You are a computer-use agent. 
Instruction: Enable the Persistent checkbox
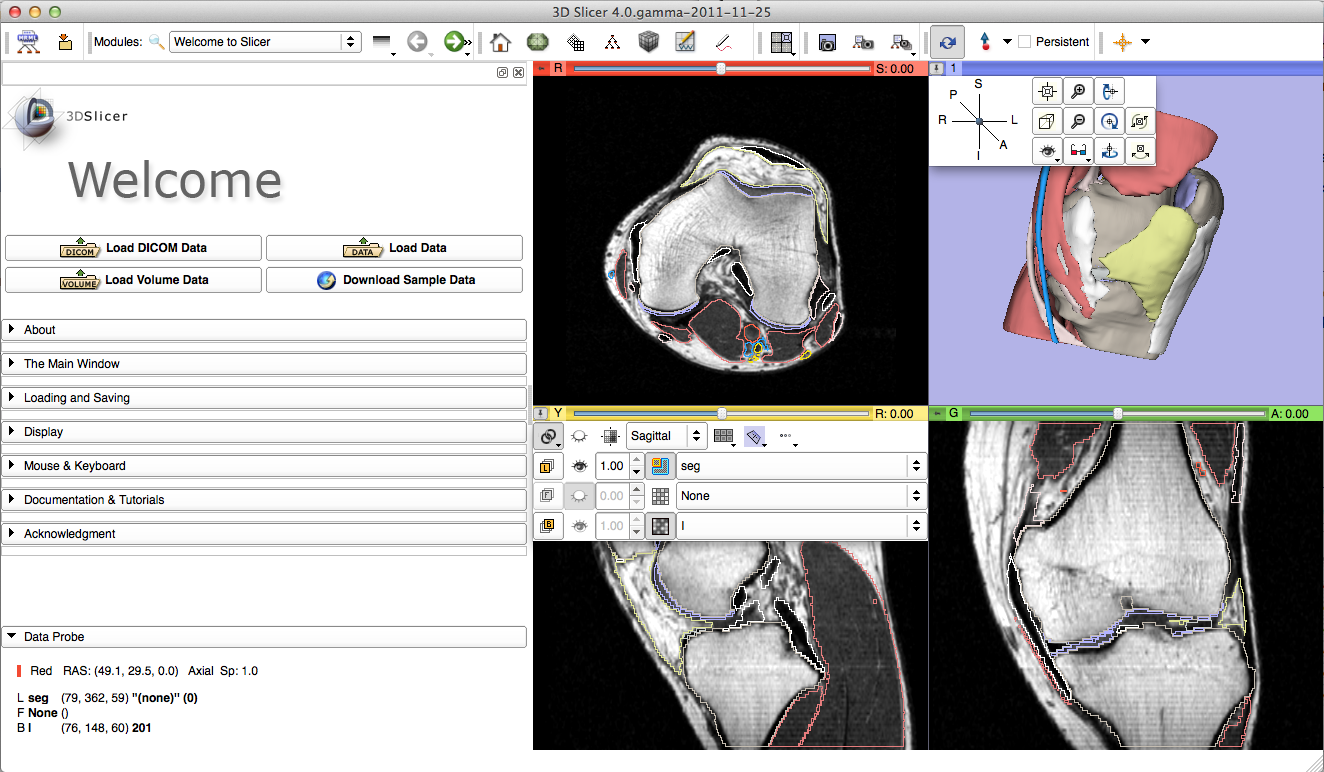[x=1024, y=42]
